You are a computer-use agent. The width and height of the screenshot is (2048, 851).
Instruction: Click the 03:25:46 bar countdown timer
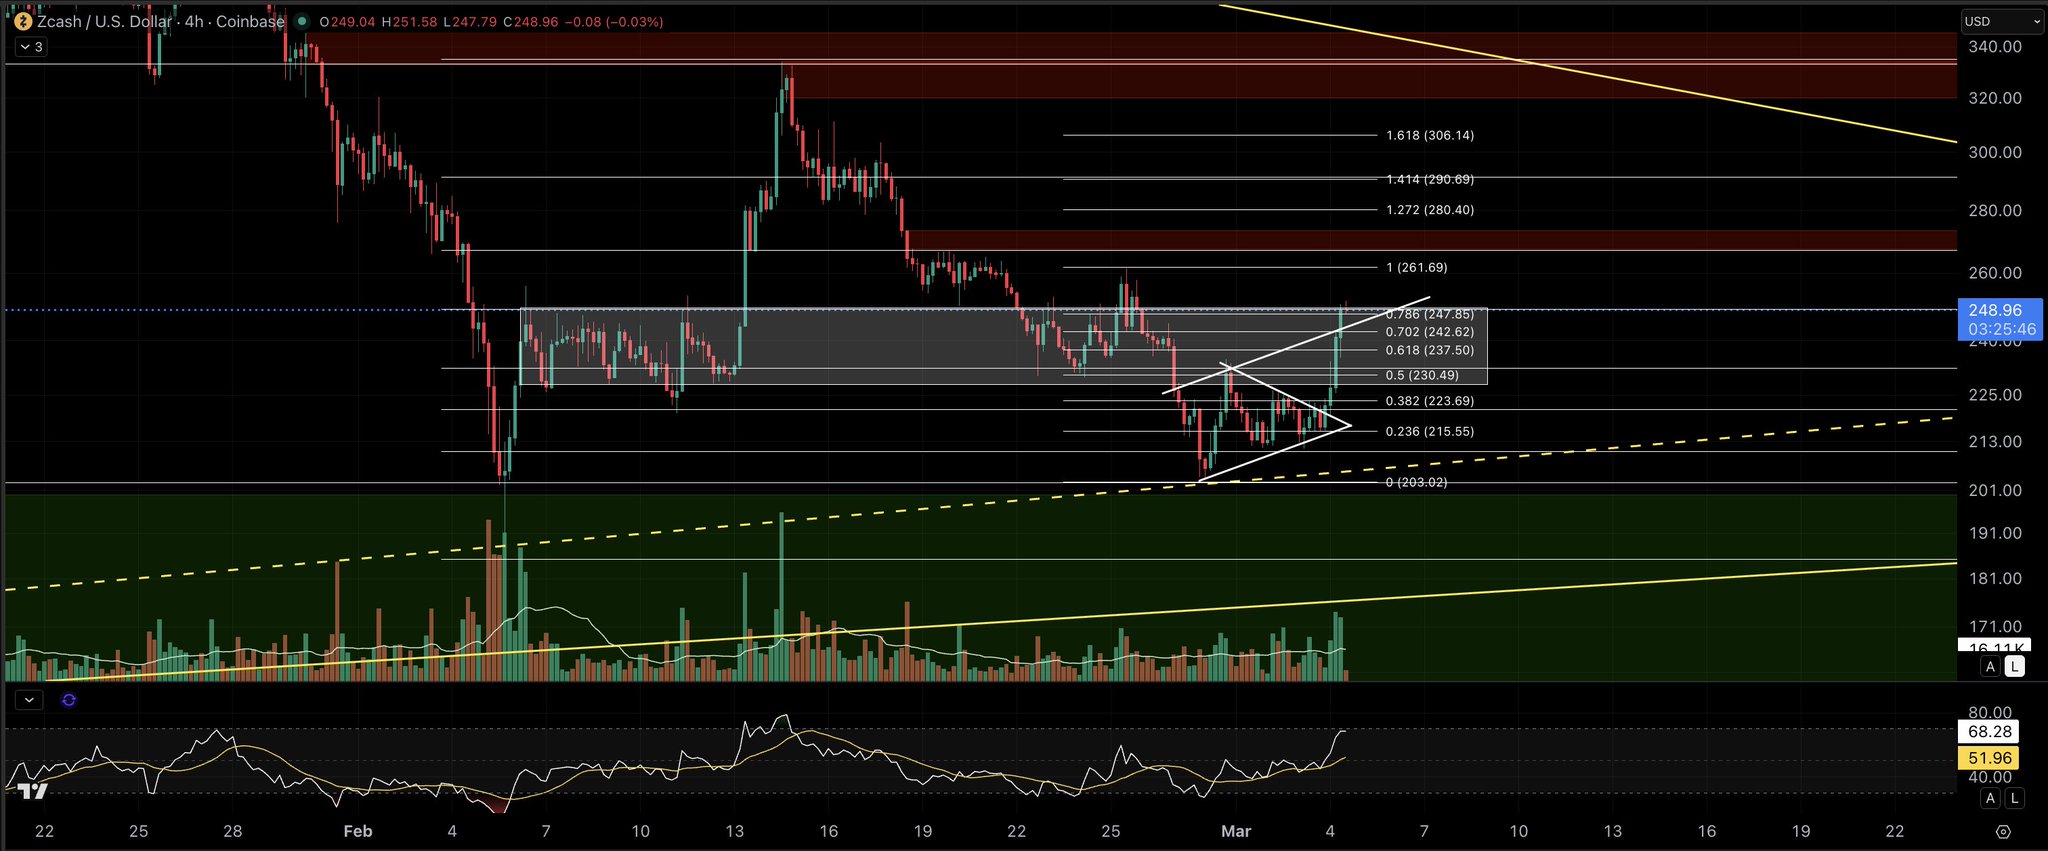click(x=2001, y=329)
